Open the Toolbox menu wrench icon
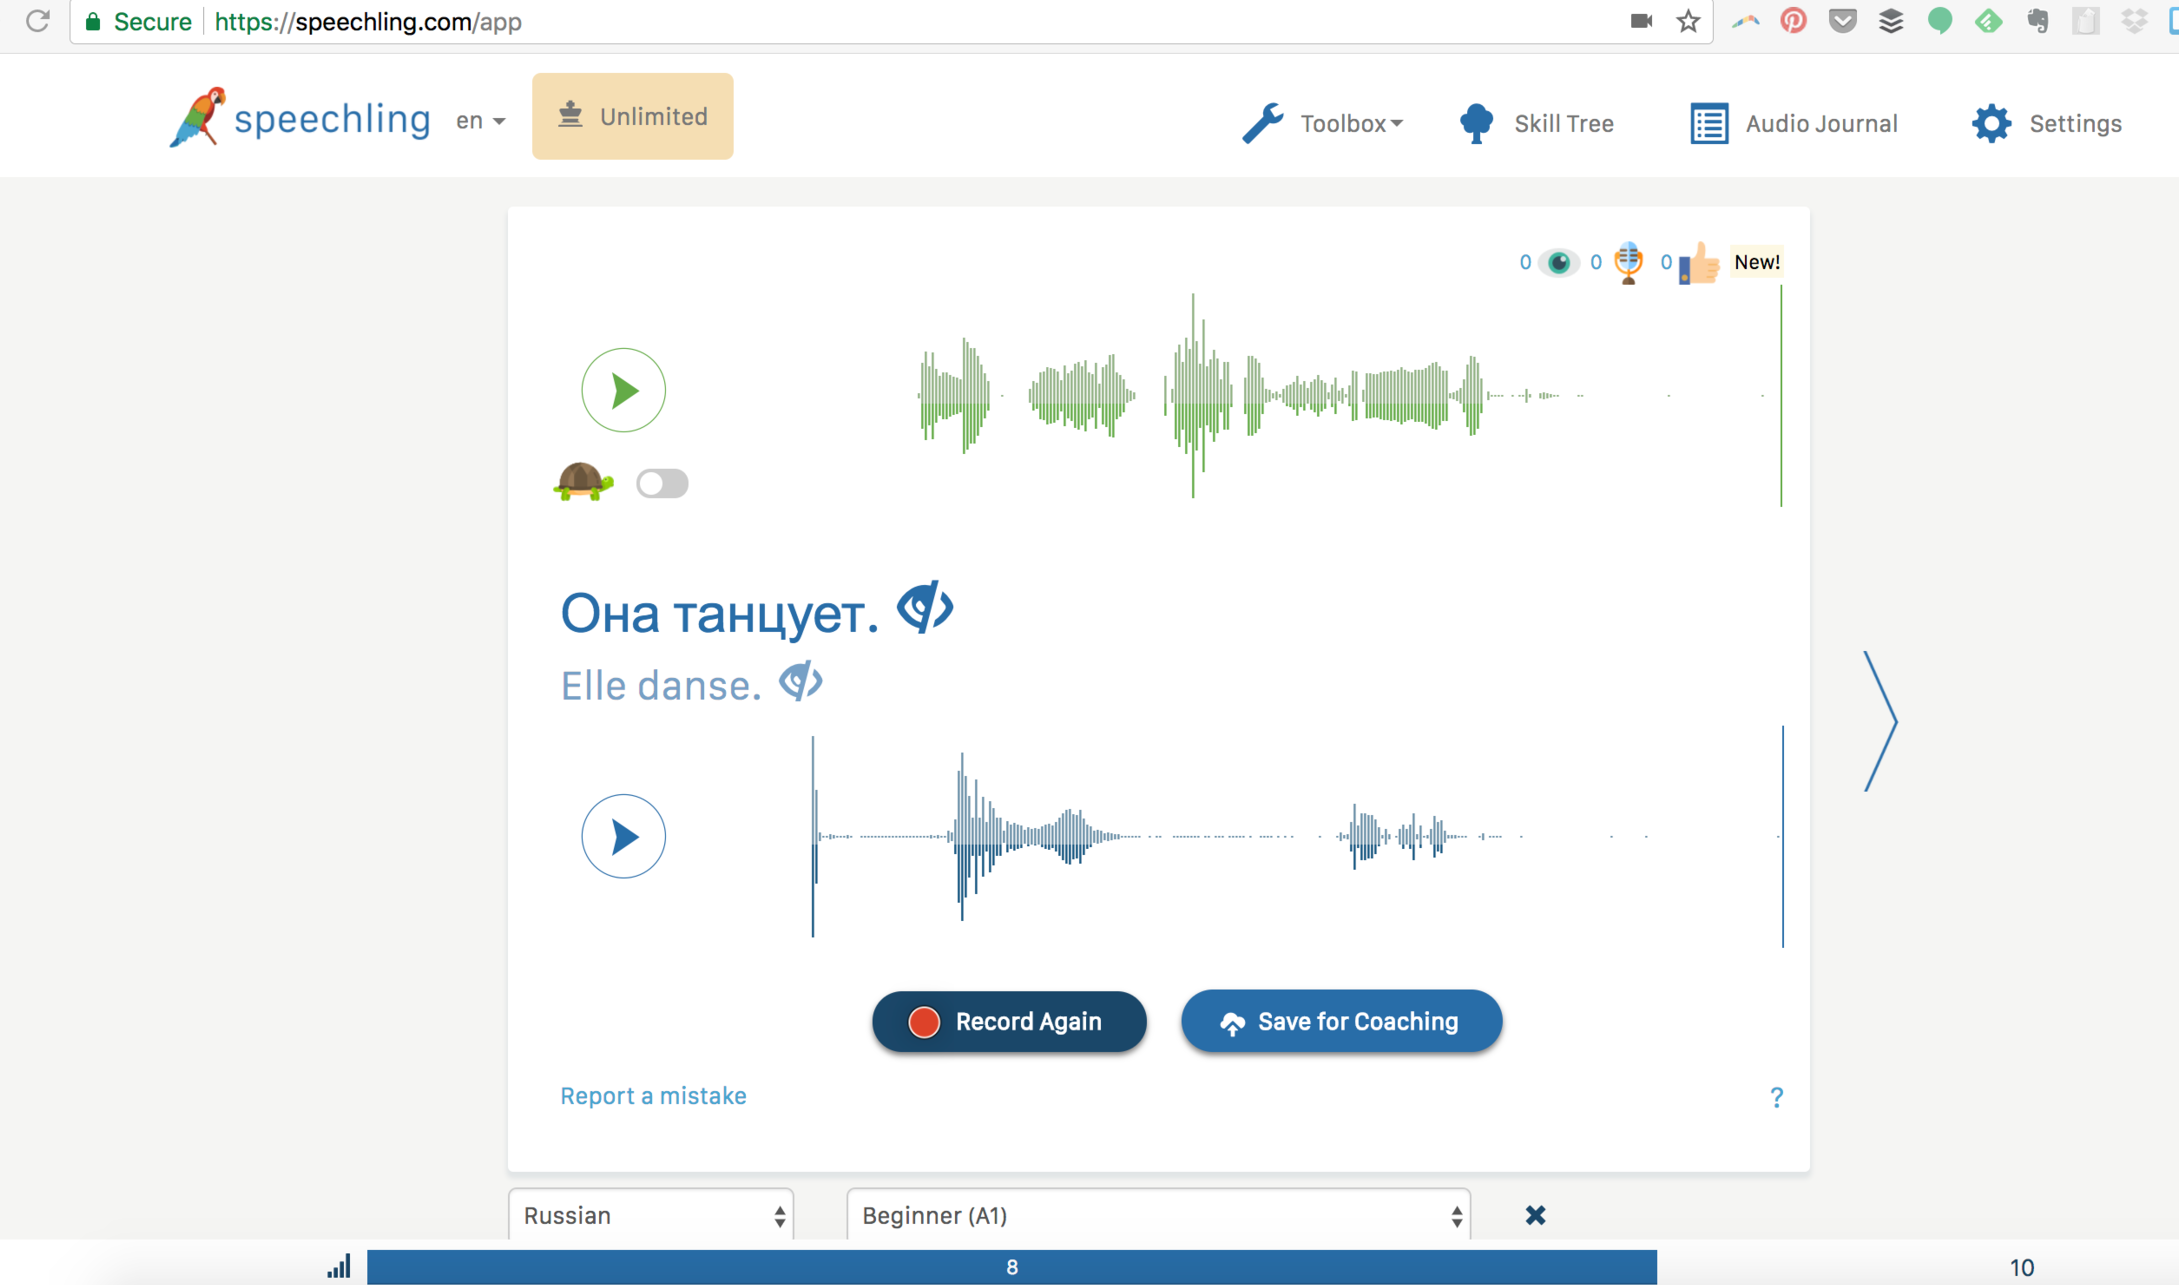Image resolution: width=2179 pixels, height=1285 pixels. click(1265, 122)
